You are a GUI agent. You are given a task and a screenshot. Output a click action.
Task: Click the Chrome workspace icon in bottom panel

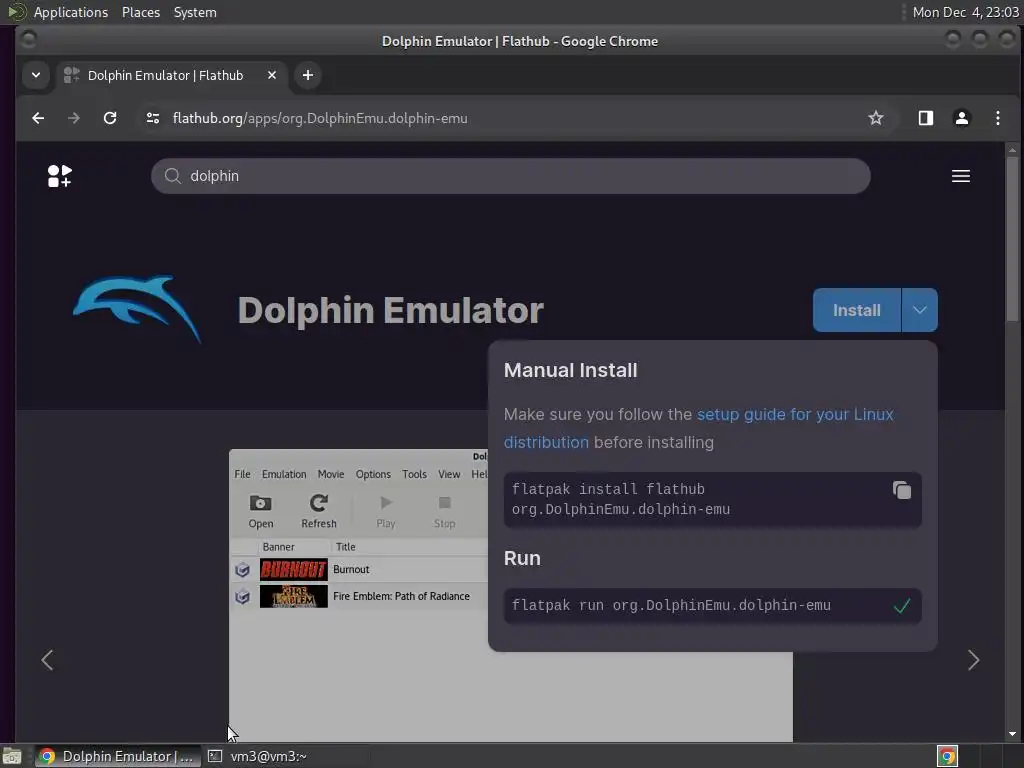click(x=947, y=756)
